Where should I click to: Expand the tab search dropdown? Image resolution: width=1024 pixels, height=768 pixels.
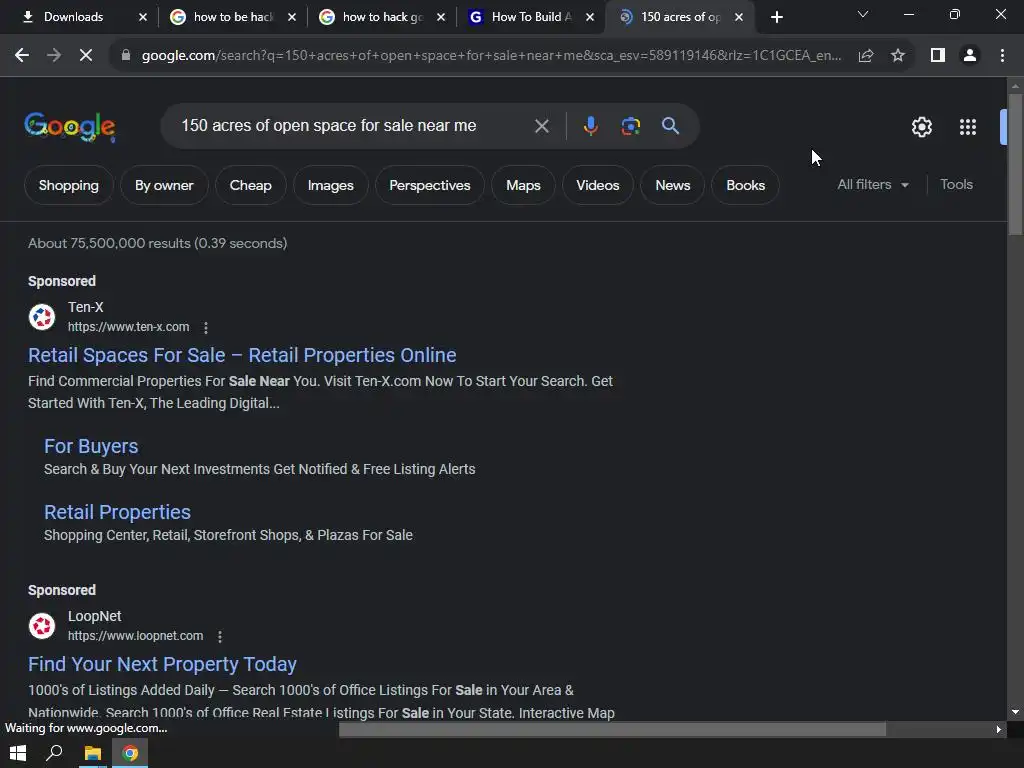pyautogui.click(x=863, y=14)
